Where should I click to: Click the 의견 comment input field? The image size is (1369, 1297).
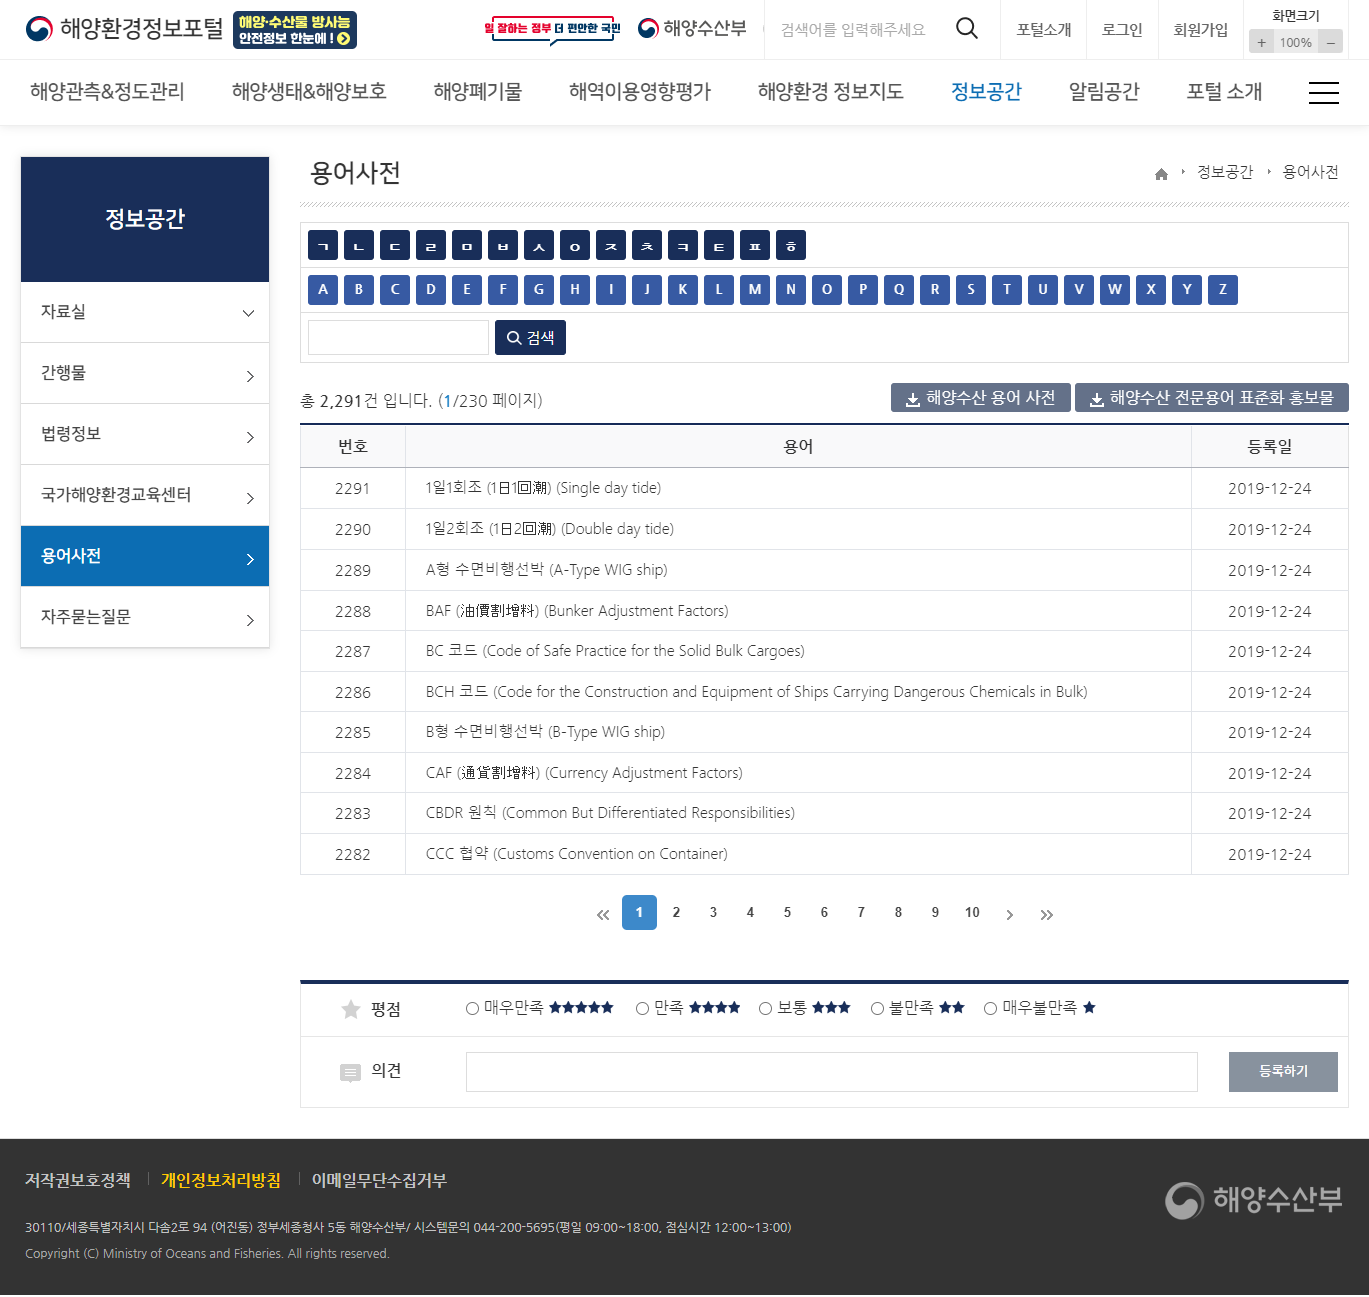tap(831, 1072)
